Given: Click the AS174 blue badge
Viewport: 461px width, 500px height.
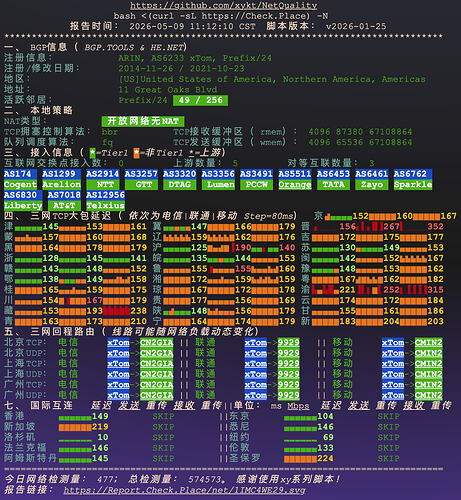Looking at the screenshot, I should [20, 174].
